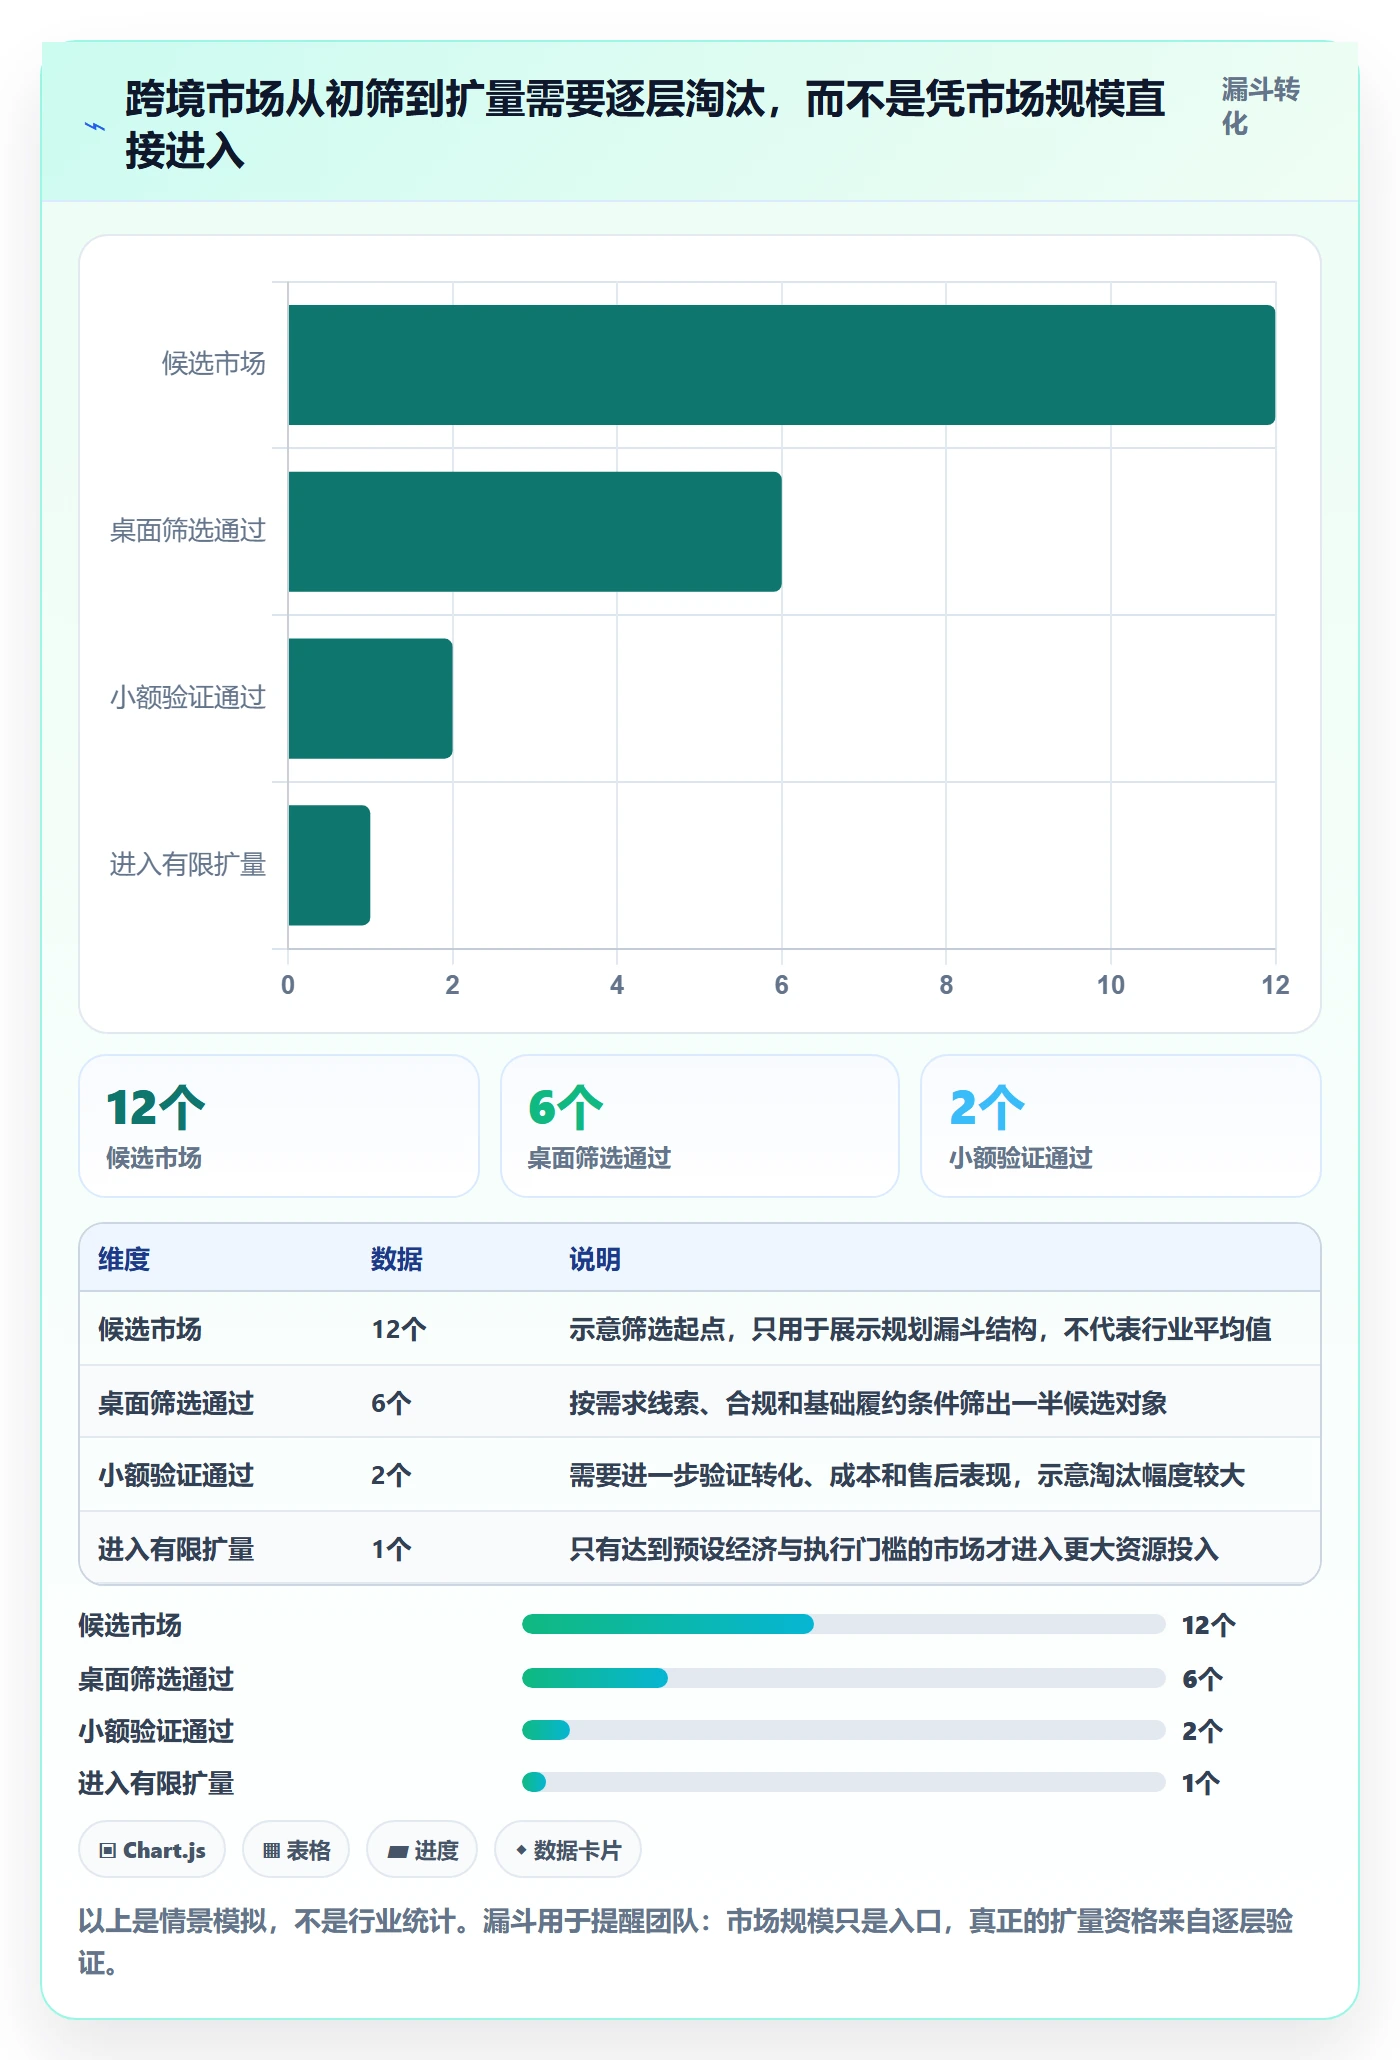Click the 进入有限扩量 progress bar showing 1个
Viewport: 1400px width, 2060px height.
(844, 1782)
